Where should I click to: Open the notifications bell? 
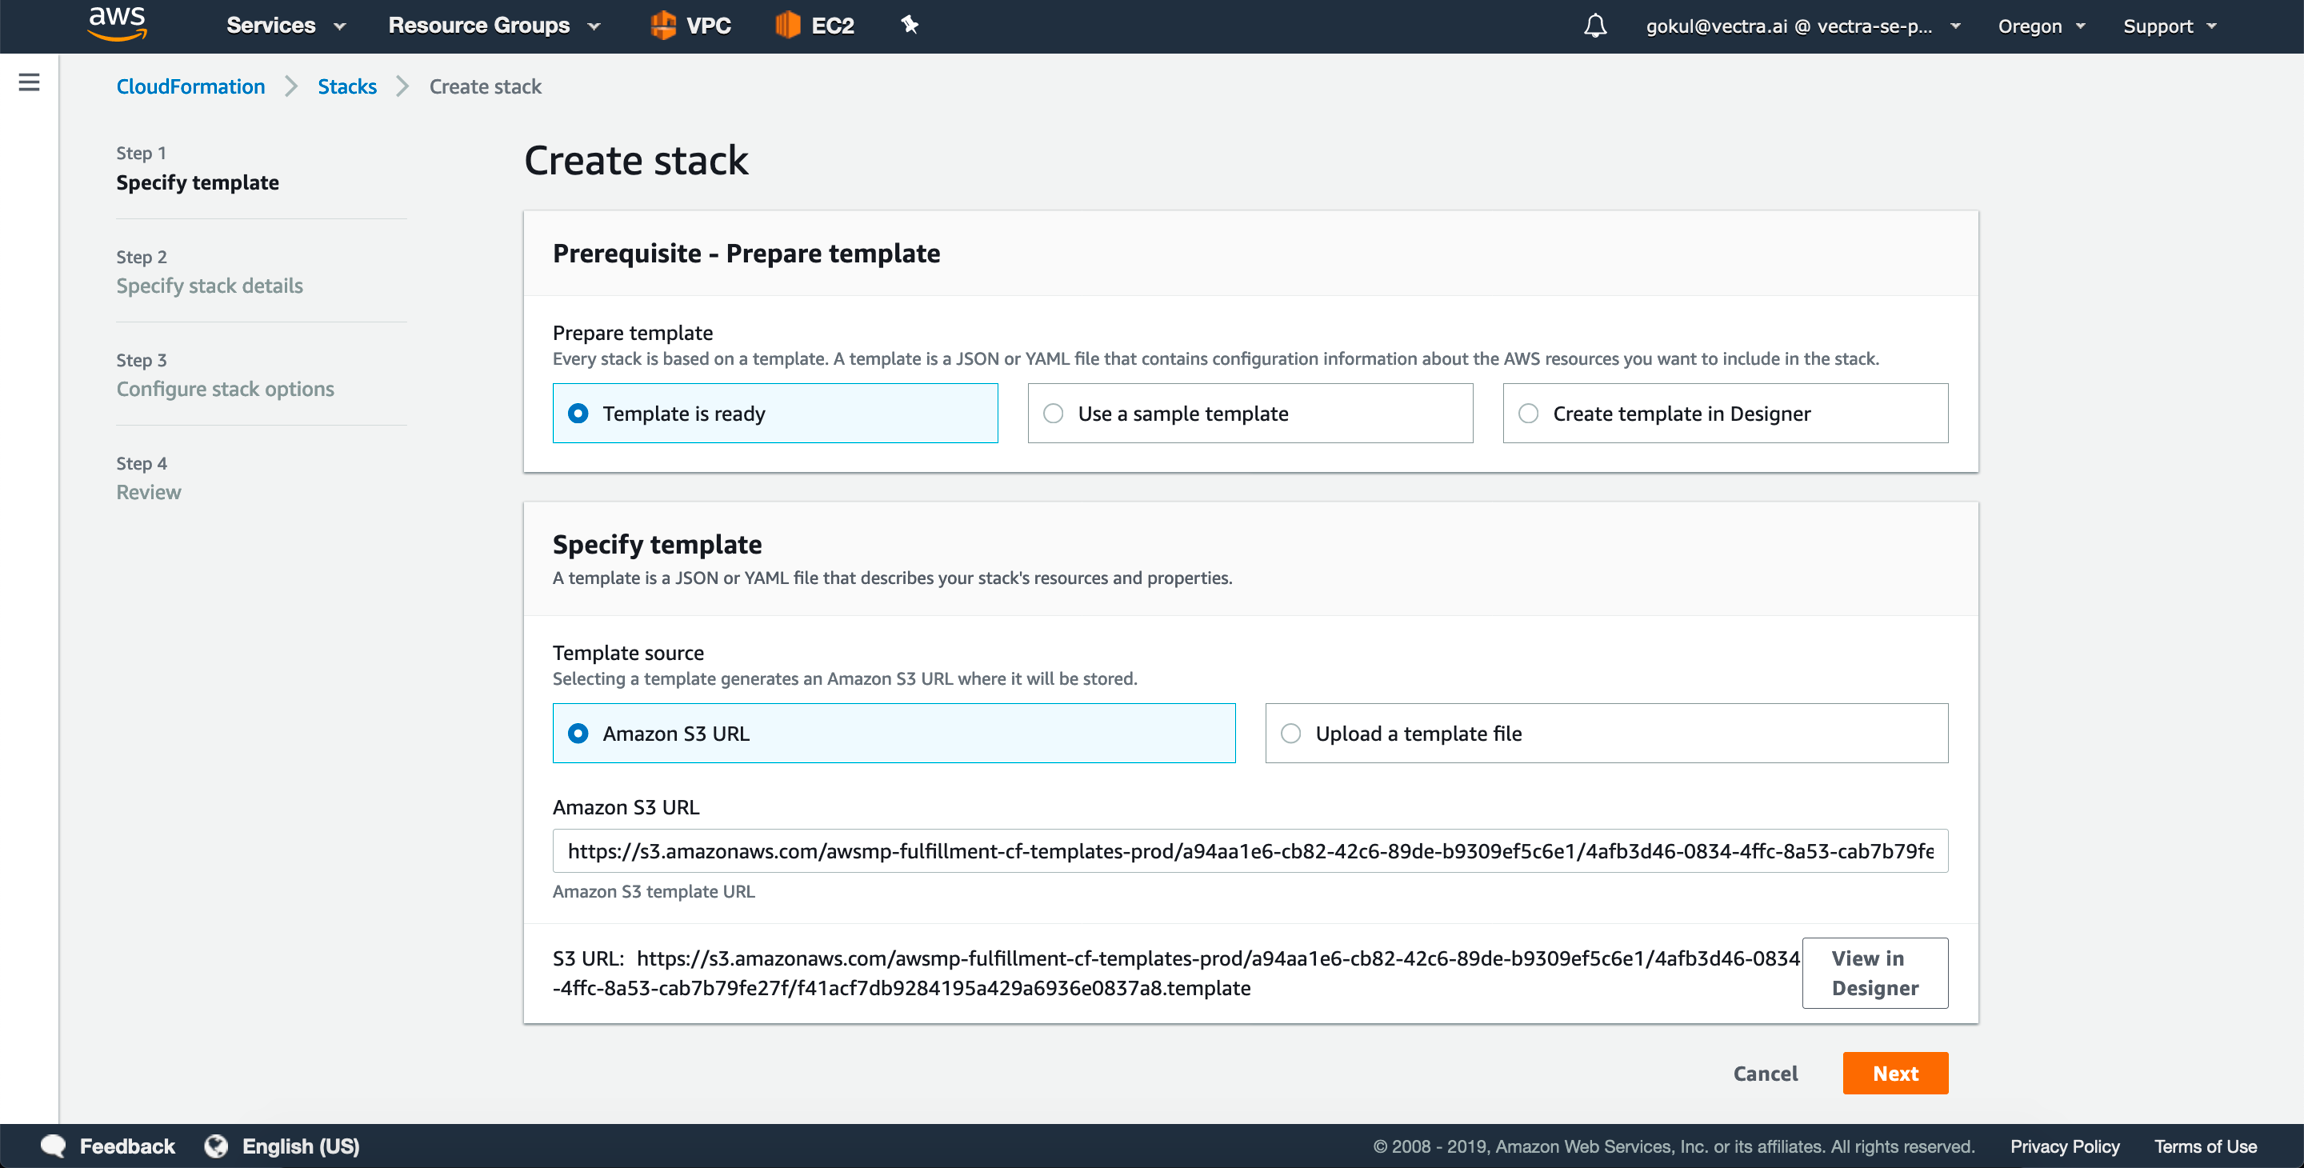click(x=1595, y=26)
